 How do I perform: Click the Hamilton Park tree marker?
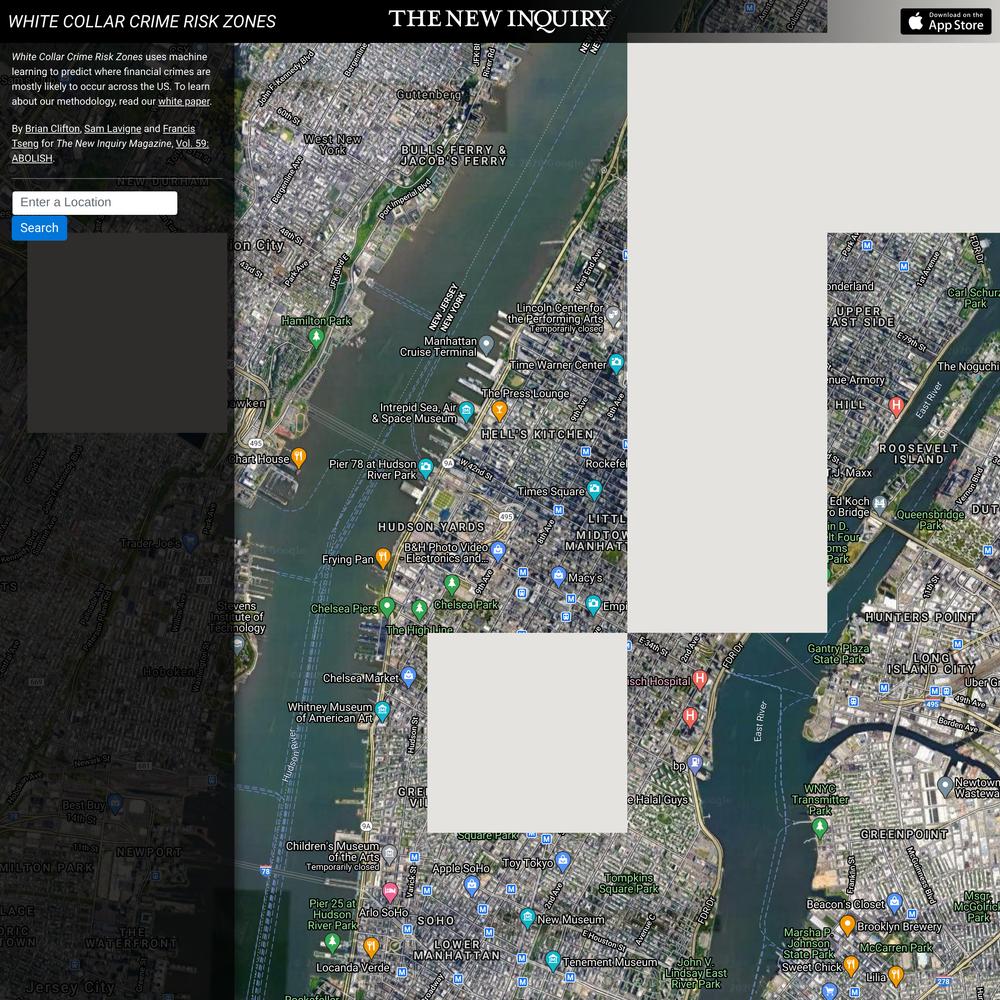pyautogui.click(x=316, y=336)
